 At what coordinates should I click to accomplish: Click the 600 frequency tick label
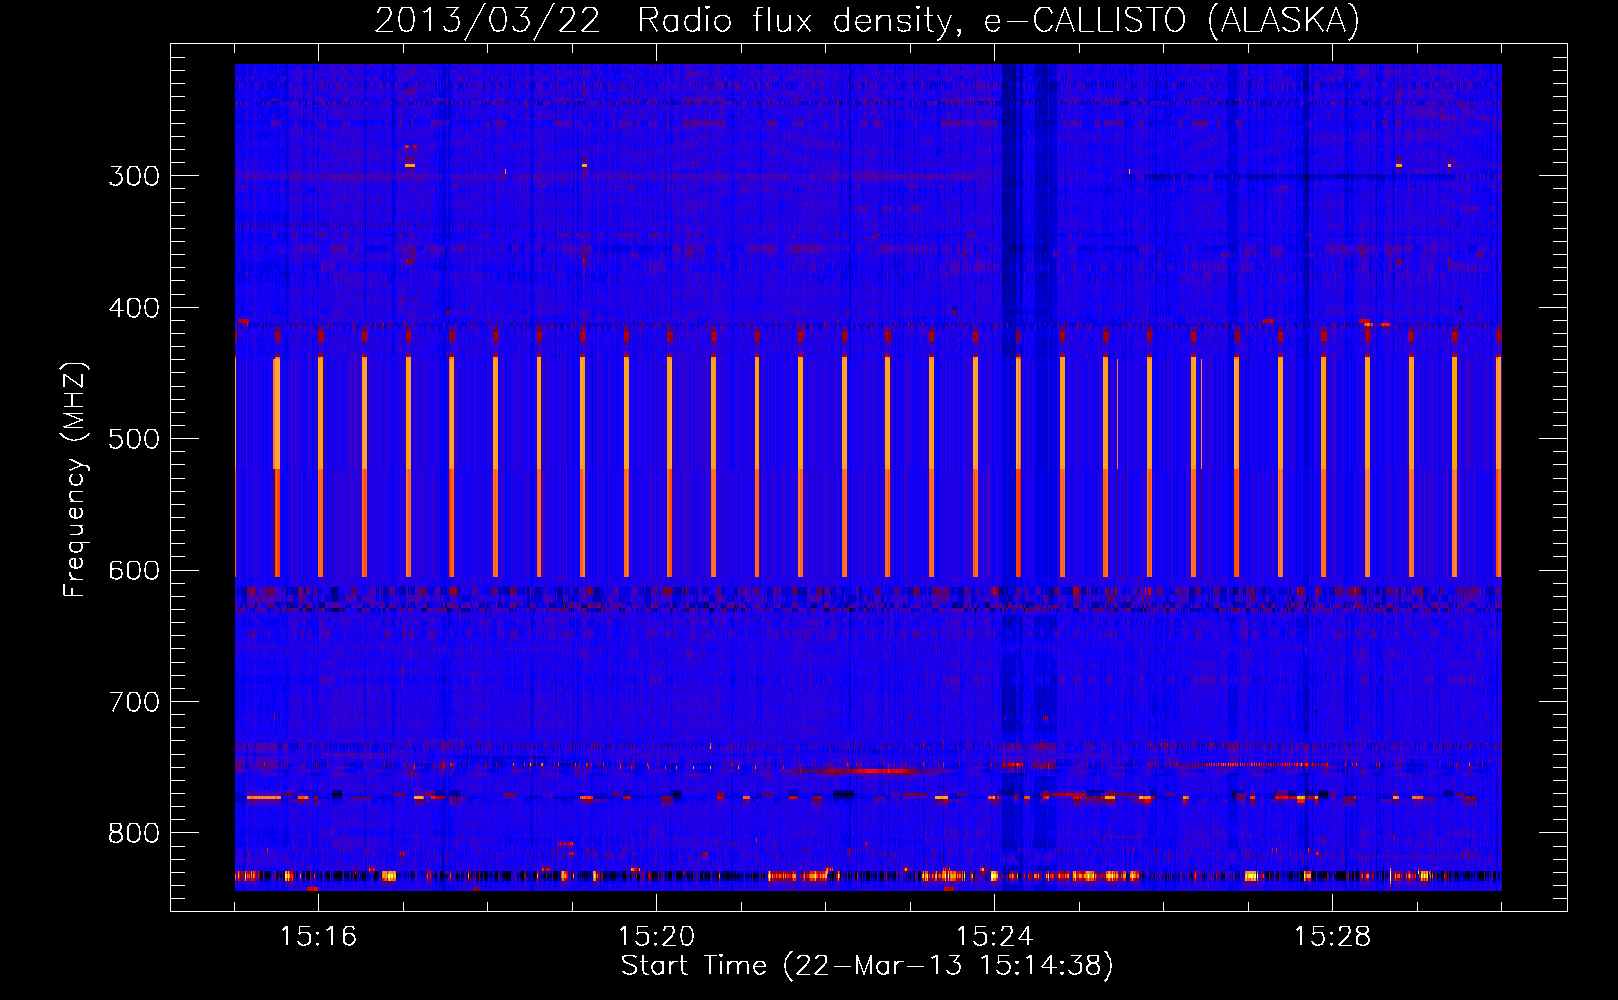[x=134, y=571]
